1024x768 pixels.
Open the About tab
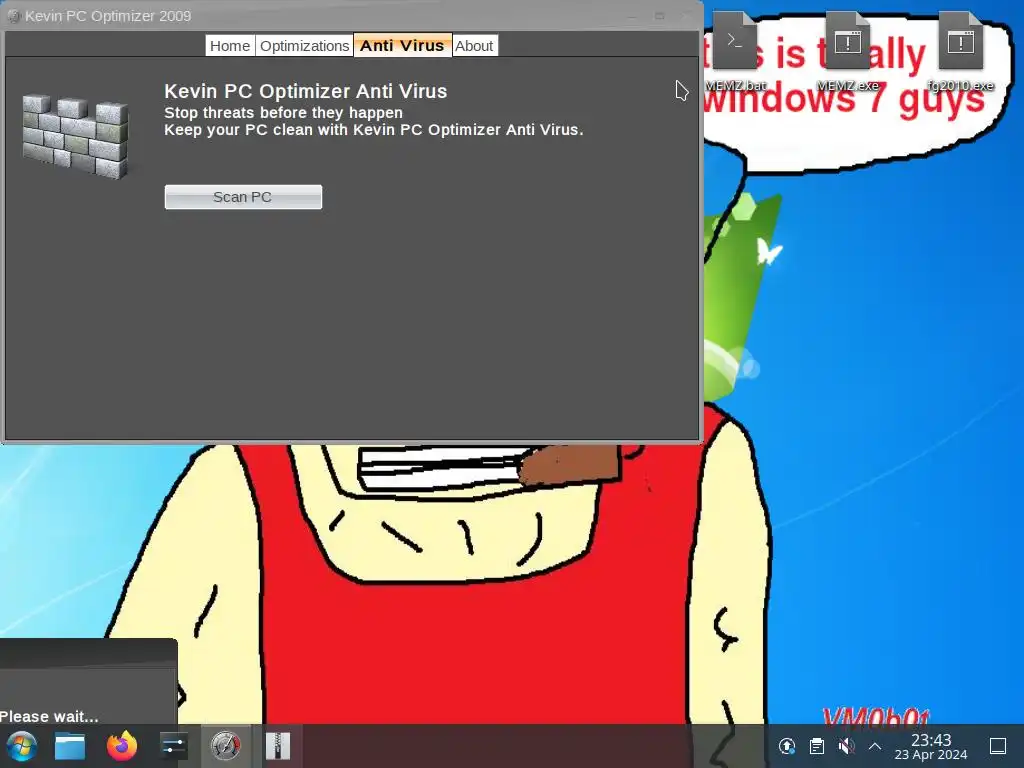(474, 46)
